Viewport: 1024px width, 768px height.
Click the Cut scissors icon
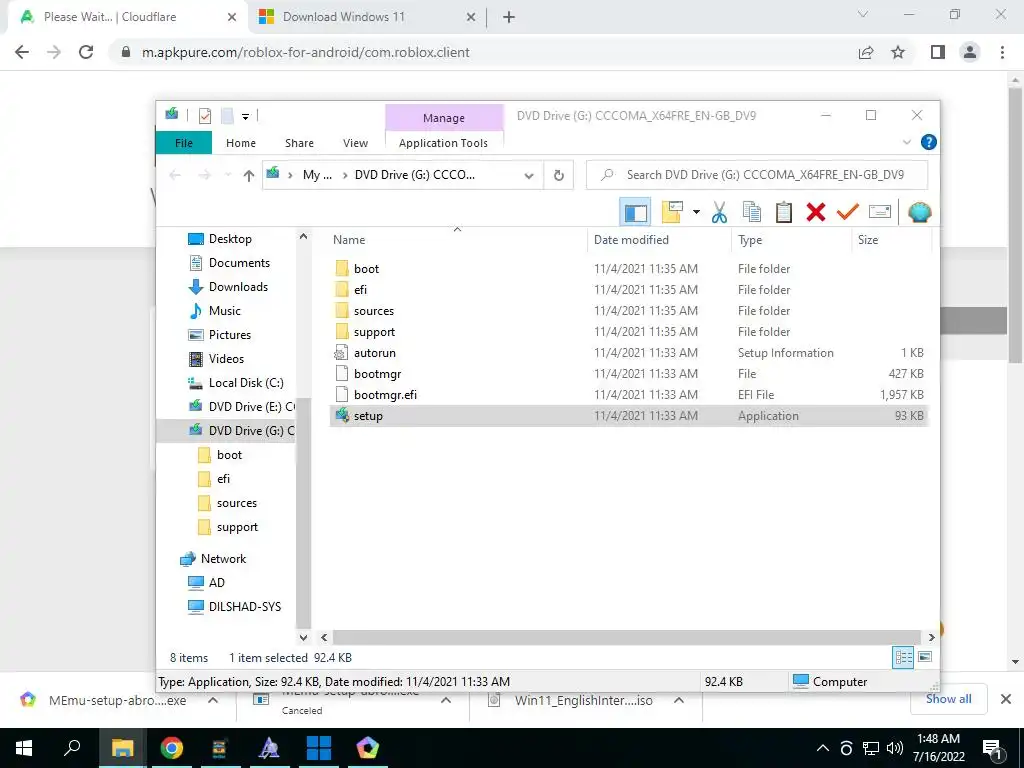point(719,212)
